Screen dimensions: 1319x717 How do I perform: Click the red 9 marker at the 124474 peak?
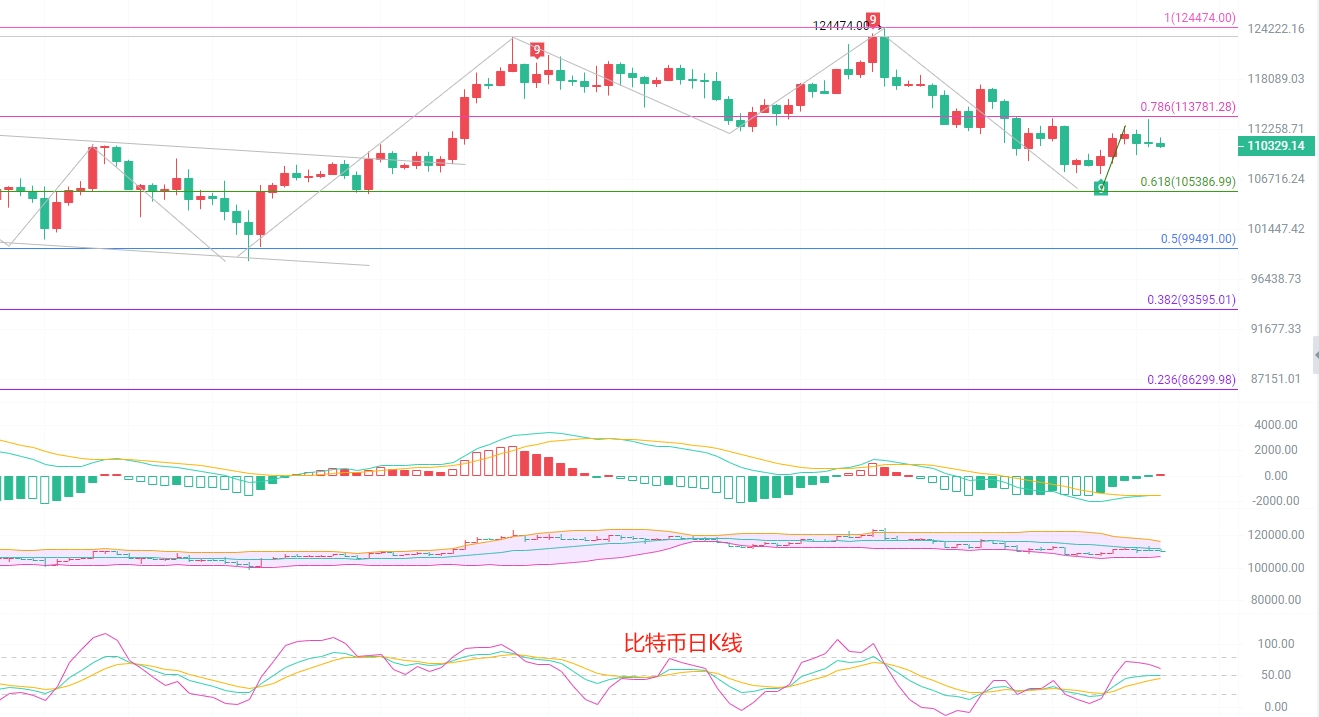pos(873,19)
